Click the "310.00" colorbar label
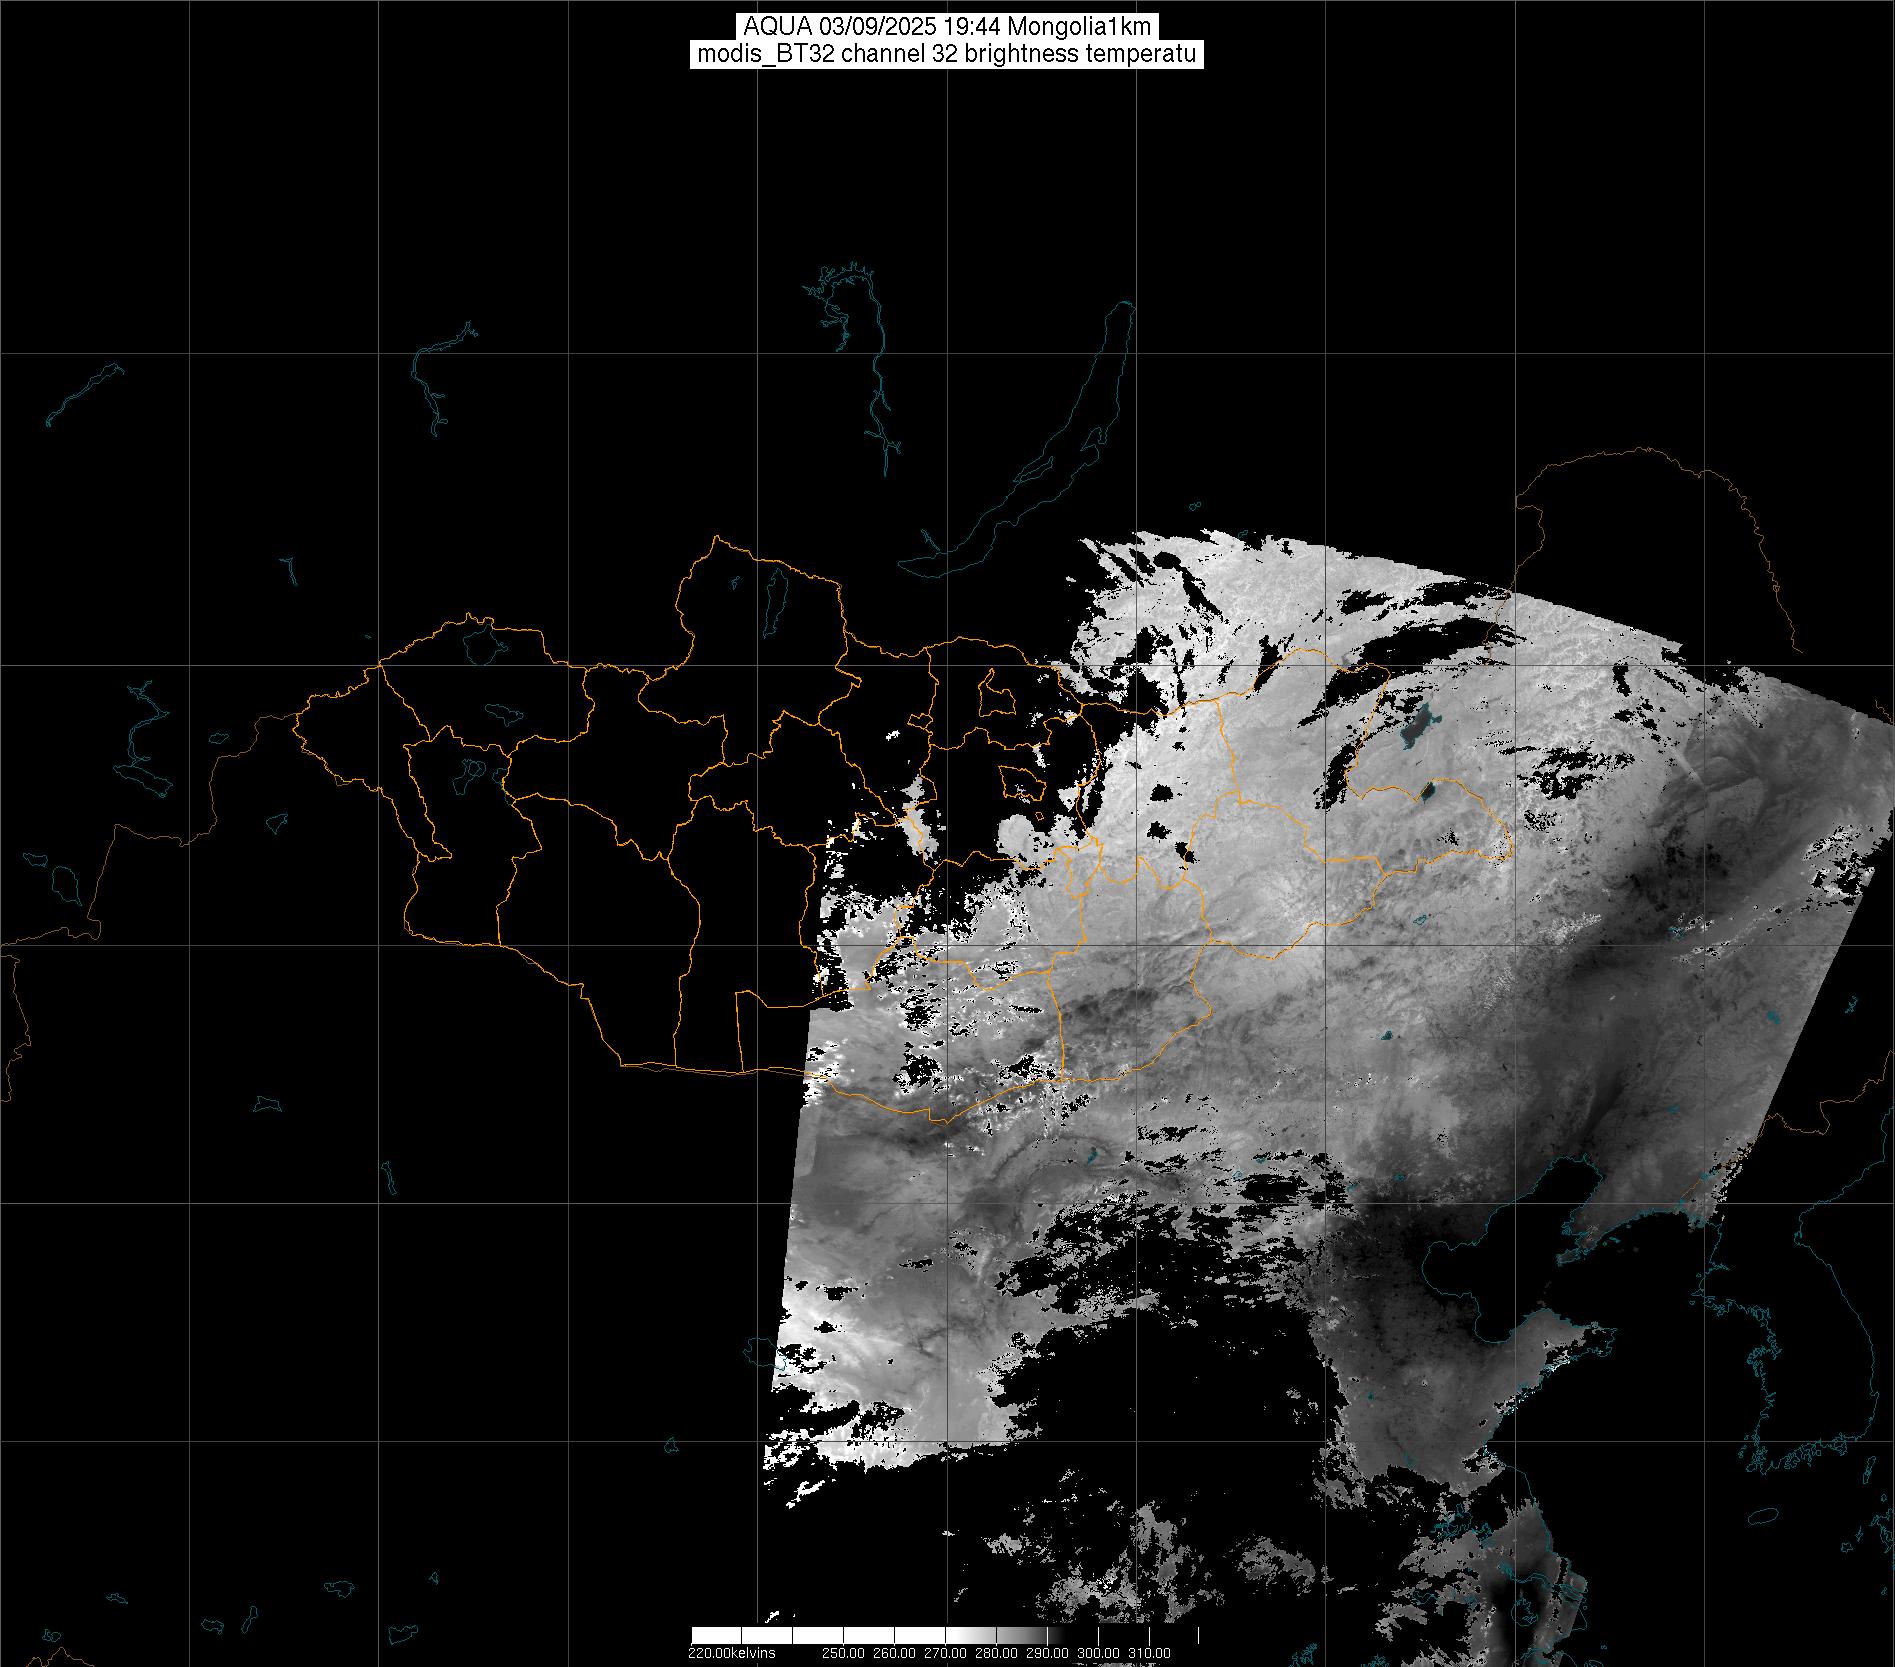The height and width of the screenshot is (1667, 1895). 1150,1653
